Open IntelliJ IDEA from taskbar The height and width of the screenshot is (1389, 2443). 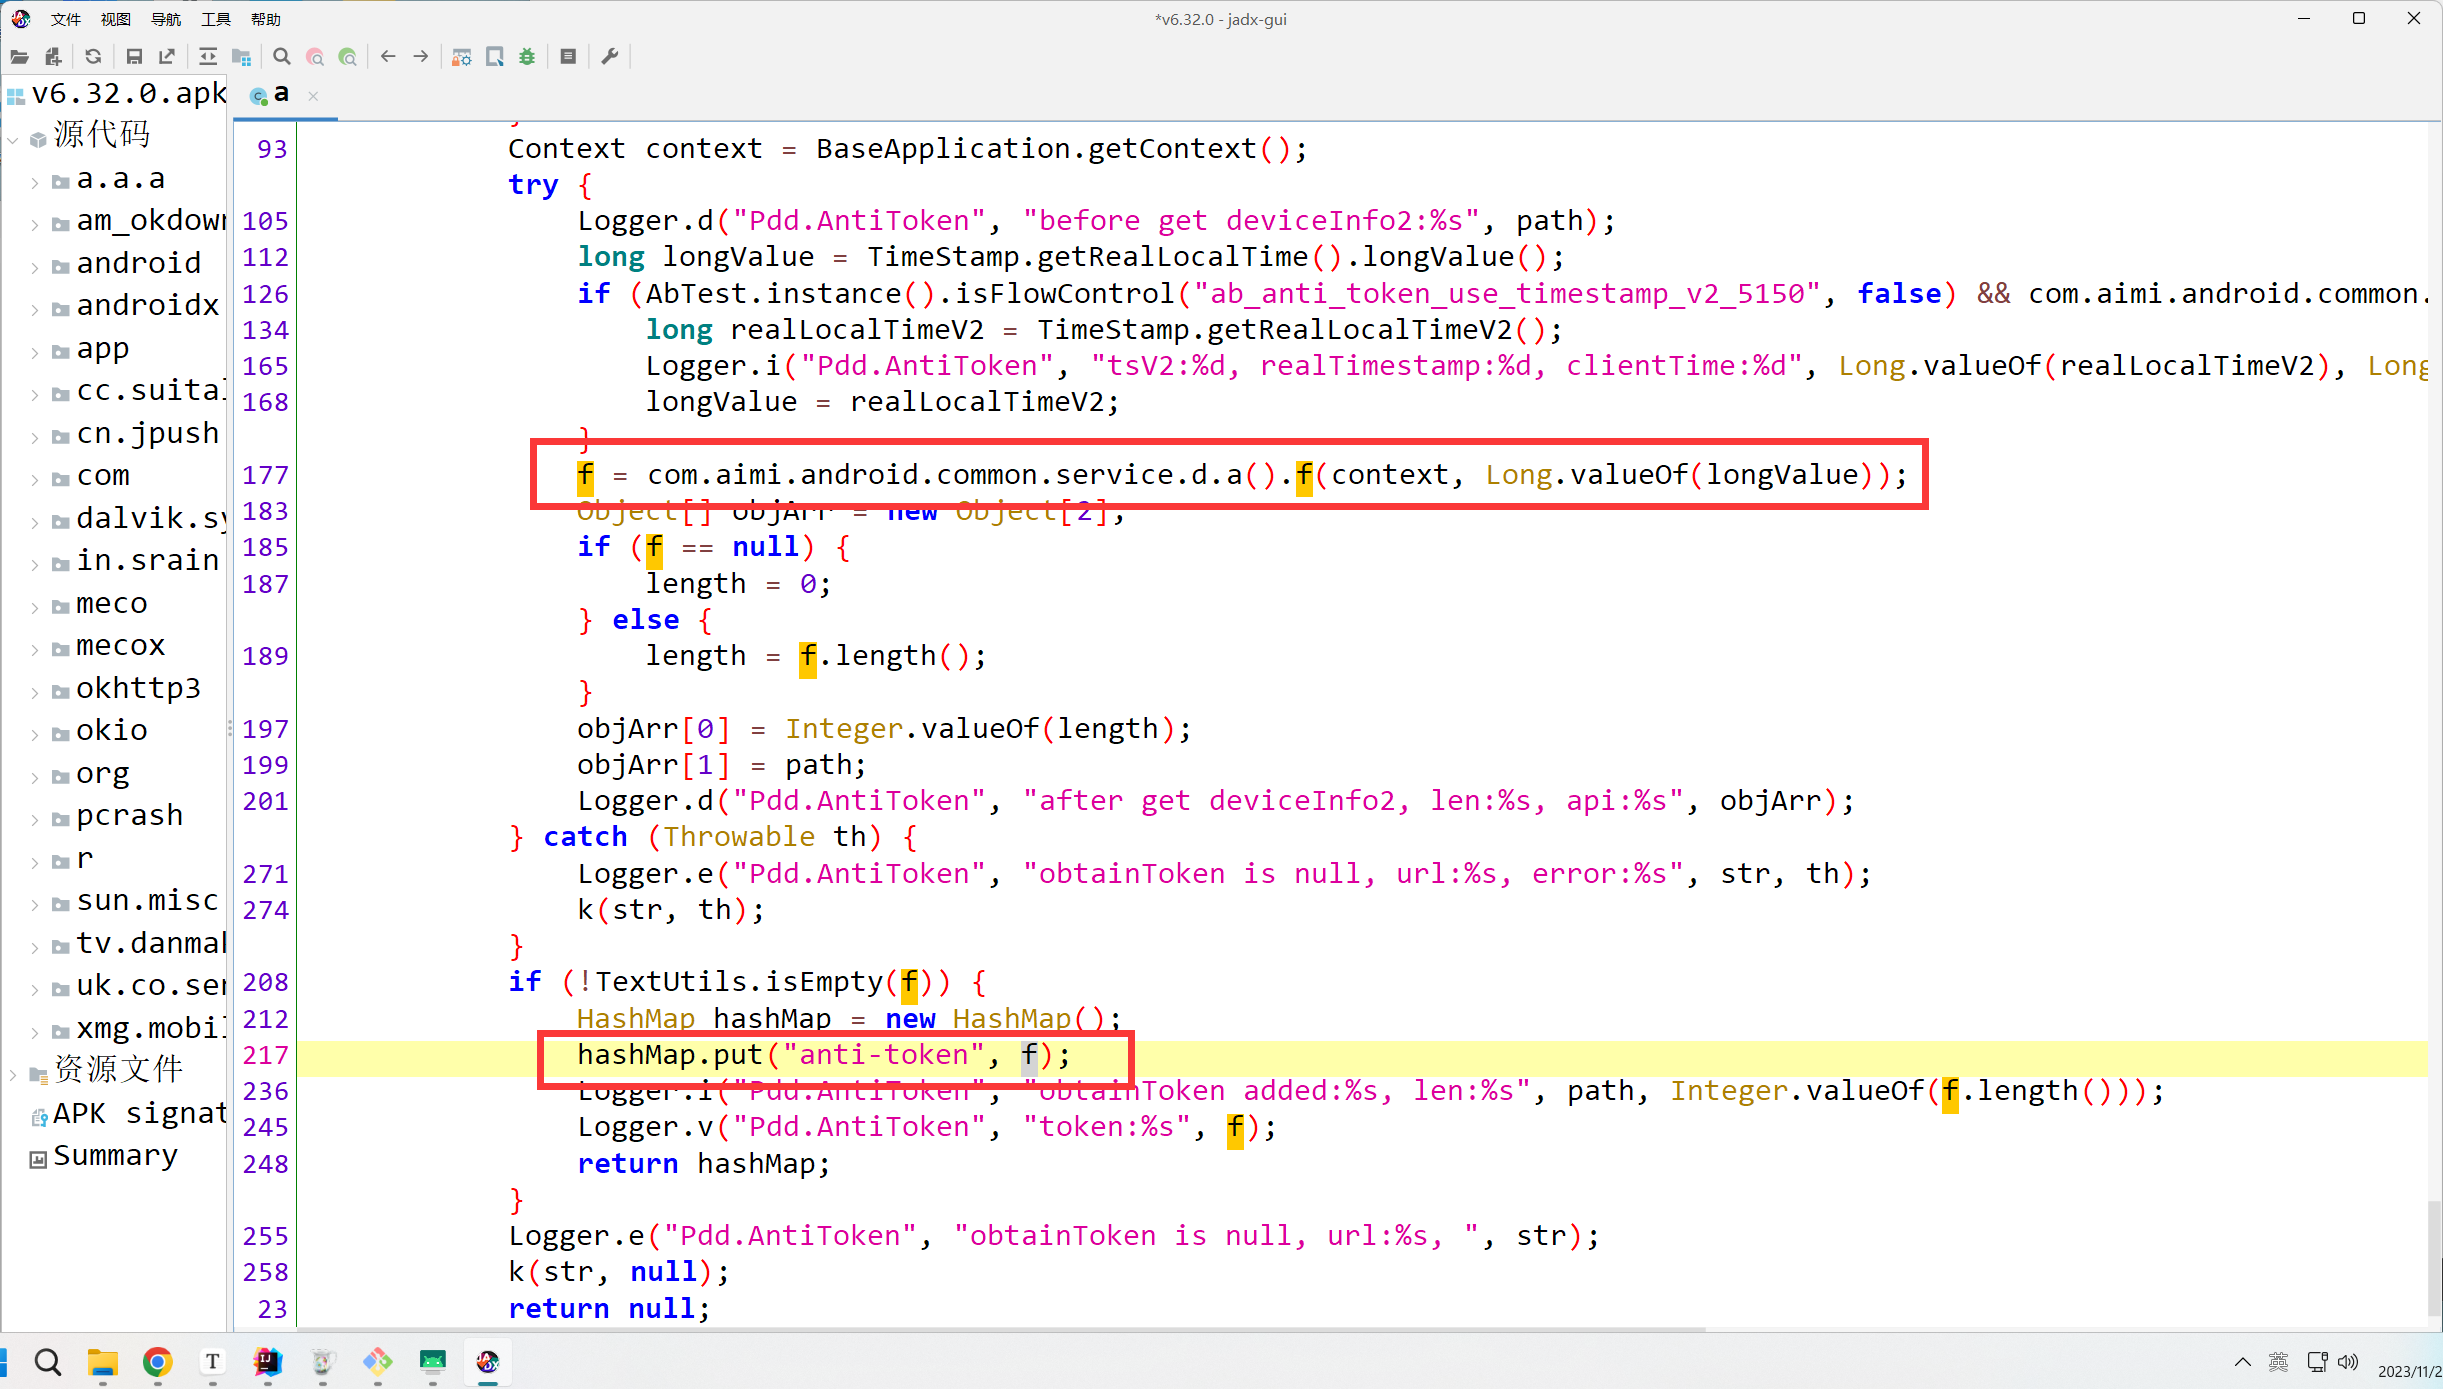(267, 1362)
